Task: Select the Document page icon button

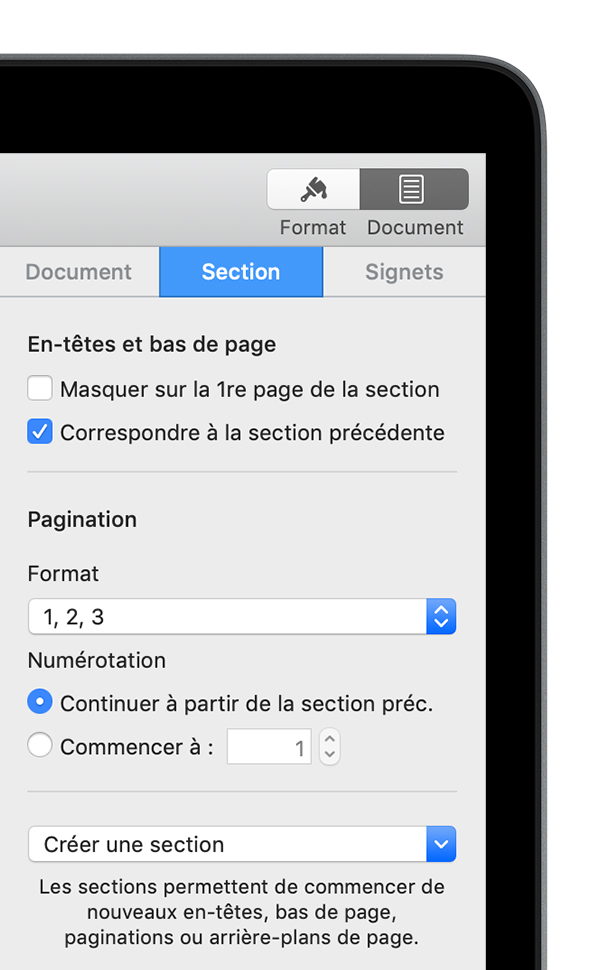Action: tap(414, 189)
